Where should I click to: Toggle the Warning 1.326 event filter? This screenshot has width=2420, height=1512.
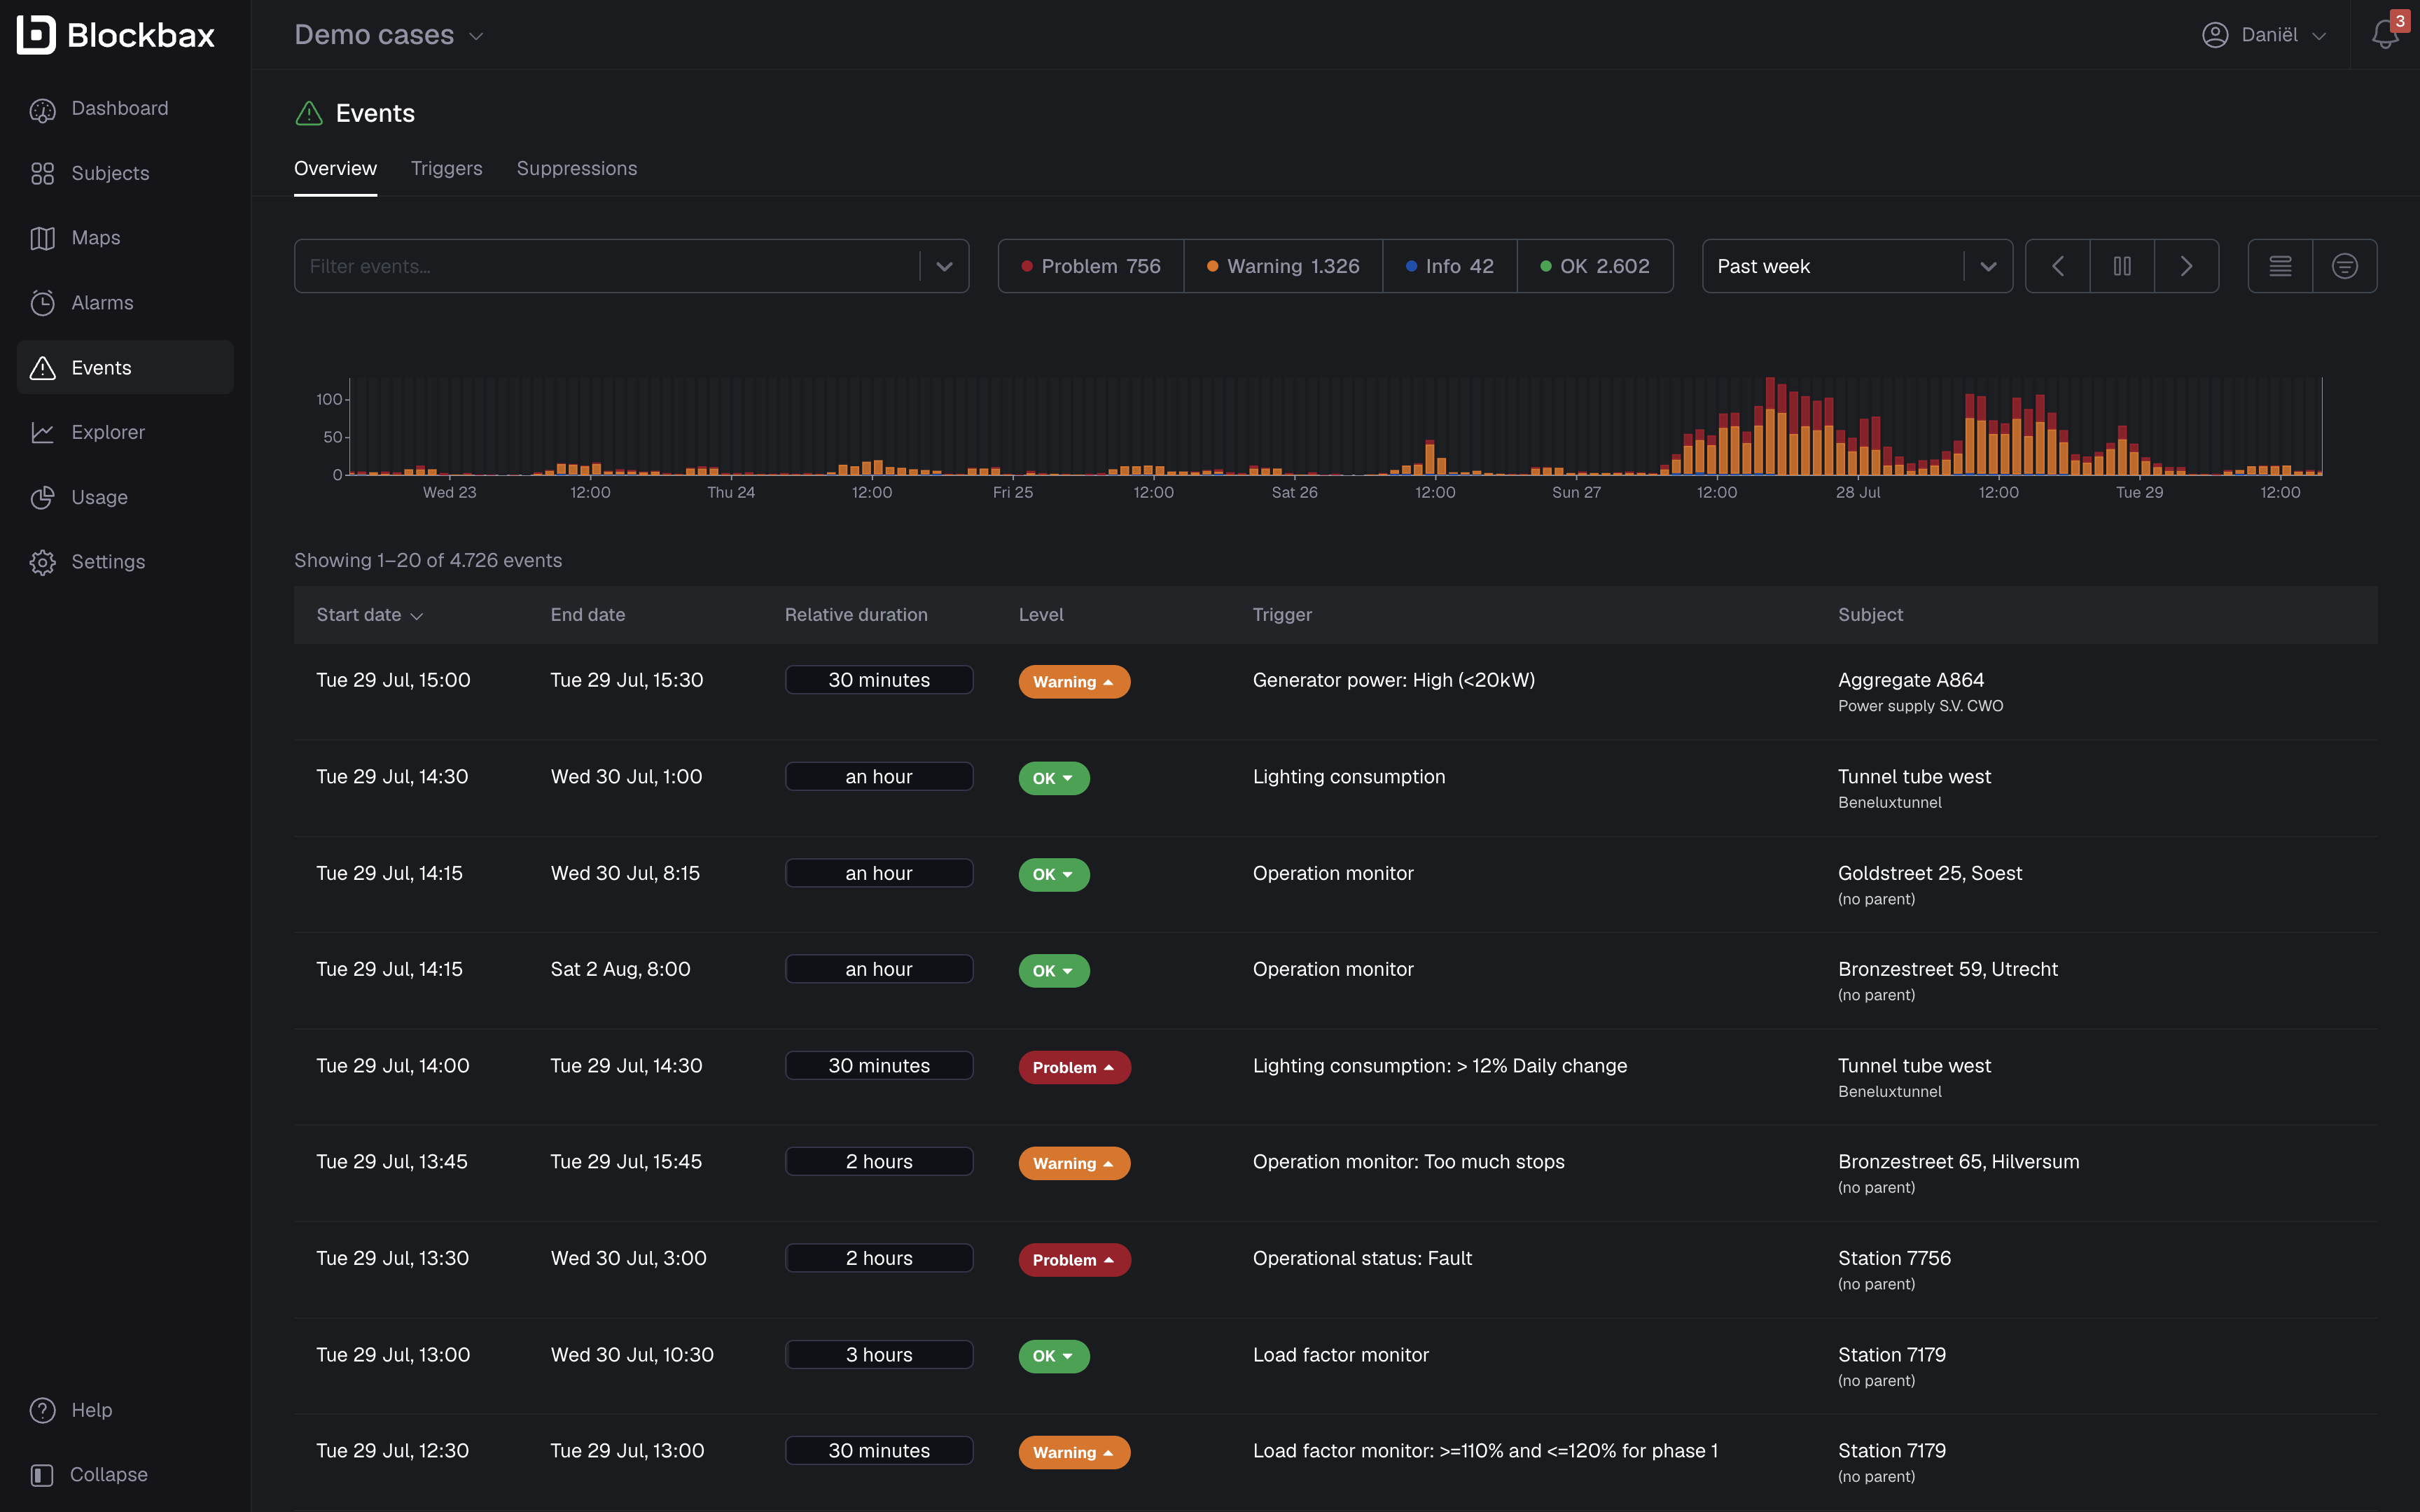pyautogui.click(x=1283, y=265)
